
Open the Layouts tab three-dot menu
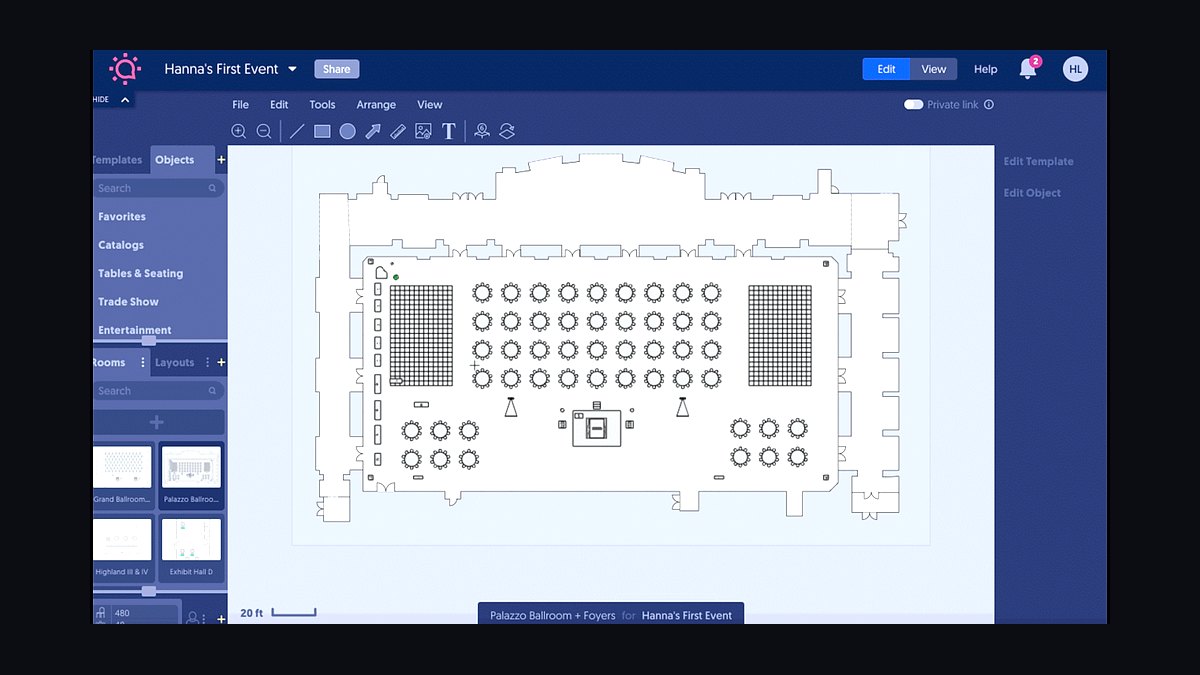tap(208, 362)
